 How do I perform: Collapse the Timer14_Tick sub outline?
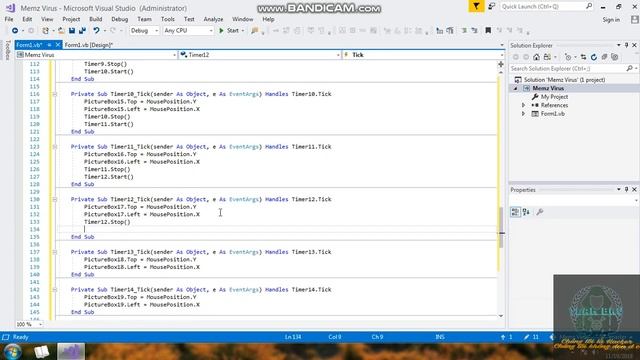[x=55, y=289]
